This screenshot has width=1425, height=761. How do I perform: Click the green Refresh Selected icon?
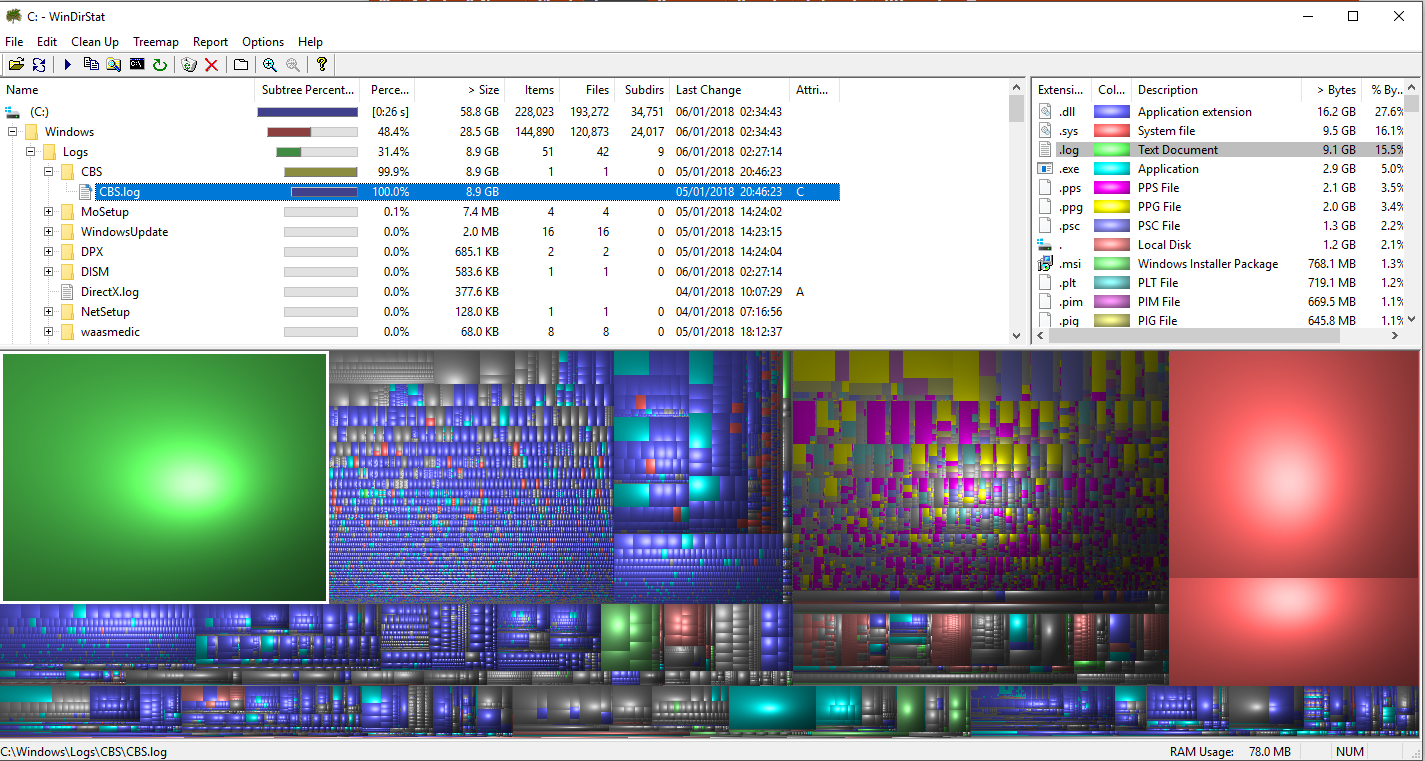click(x=159, y=65)
